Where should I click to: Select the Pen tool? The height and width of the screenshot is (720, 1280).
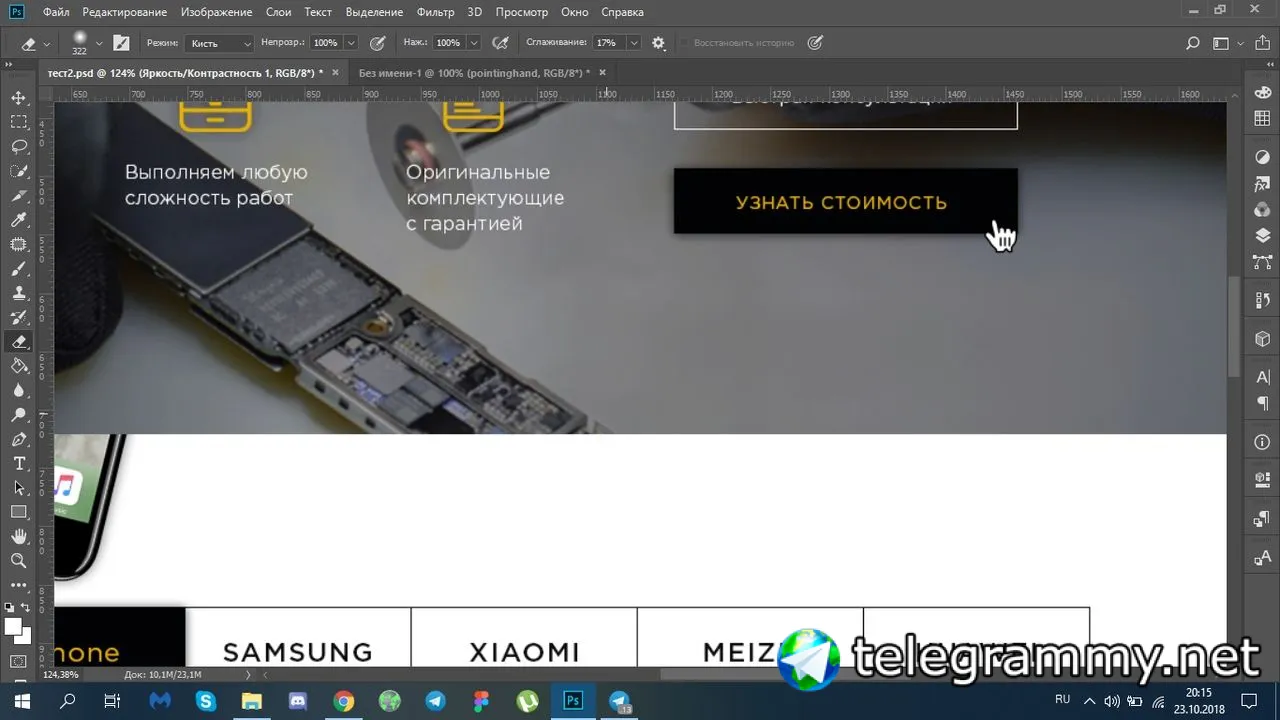pos(18,440)
